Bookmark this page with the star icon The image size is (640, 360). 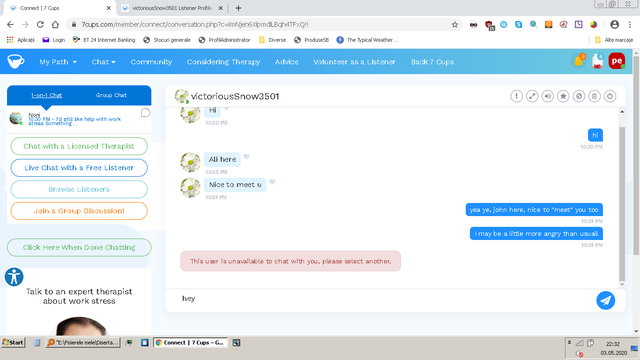coord(455,24)
